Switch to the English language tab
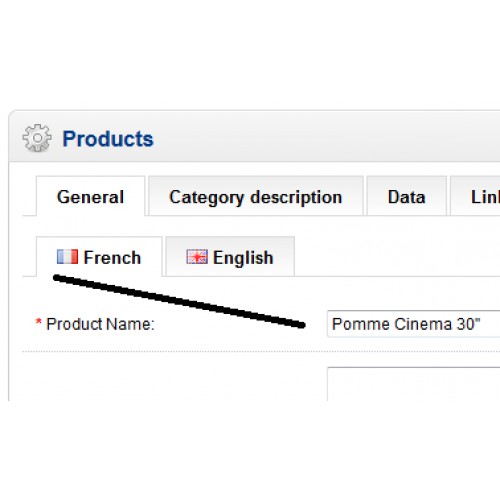The width and height of the screenshot is (500, 500). (x=230, y=257)
